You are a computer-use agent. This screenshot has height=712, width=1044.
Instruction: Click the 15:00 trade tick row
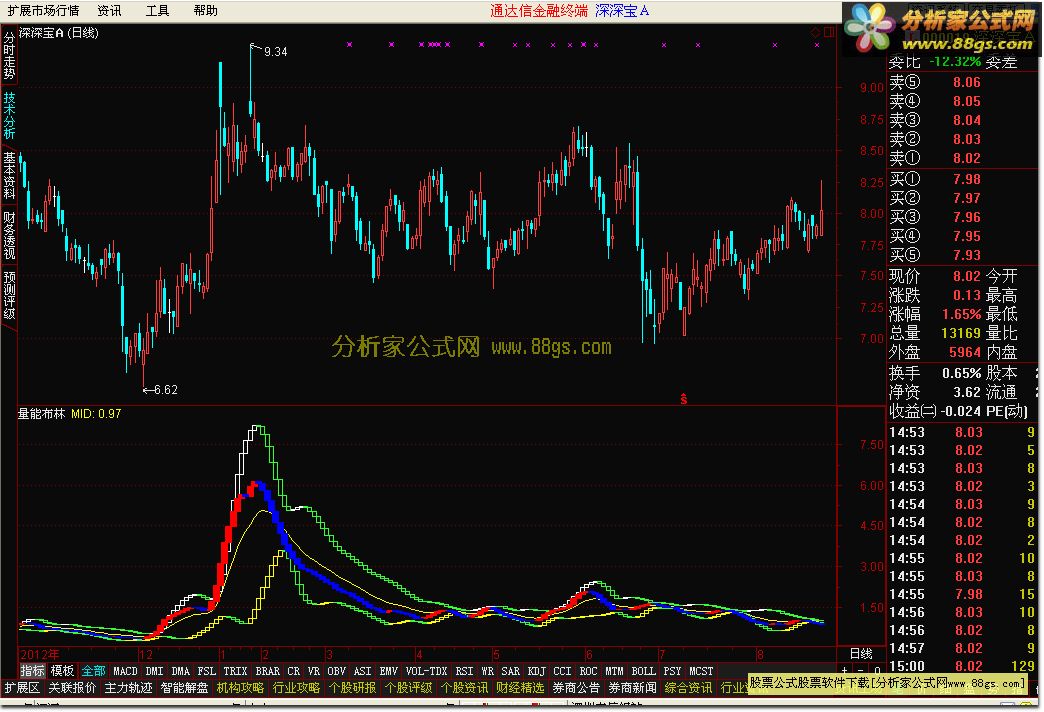tap(962, 666)
